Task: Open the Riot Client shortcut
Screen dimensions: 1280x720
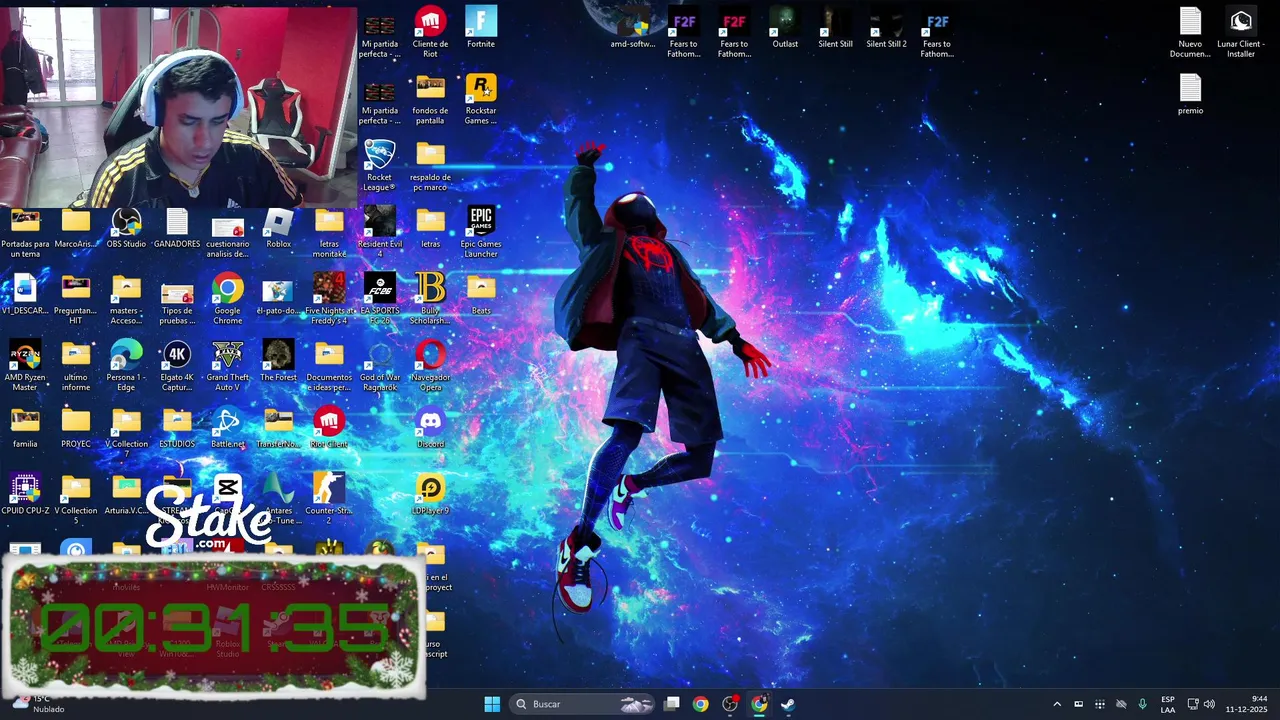Action: 329,428
